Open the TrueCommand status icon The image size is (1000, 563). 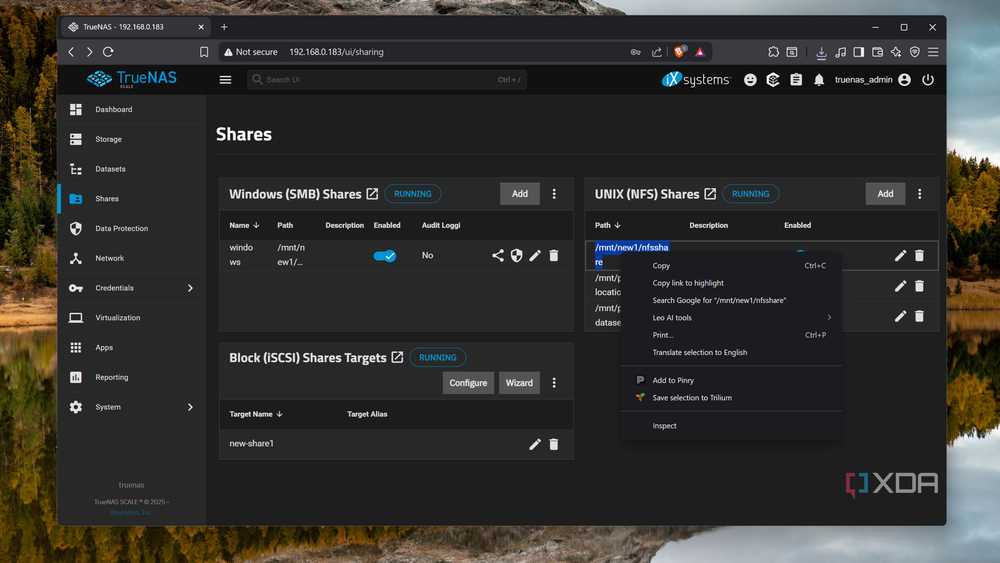click(773, 80)
